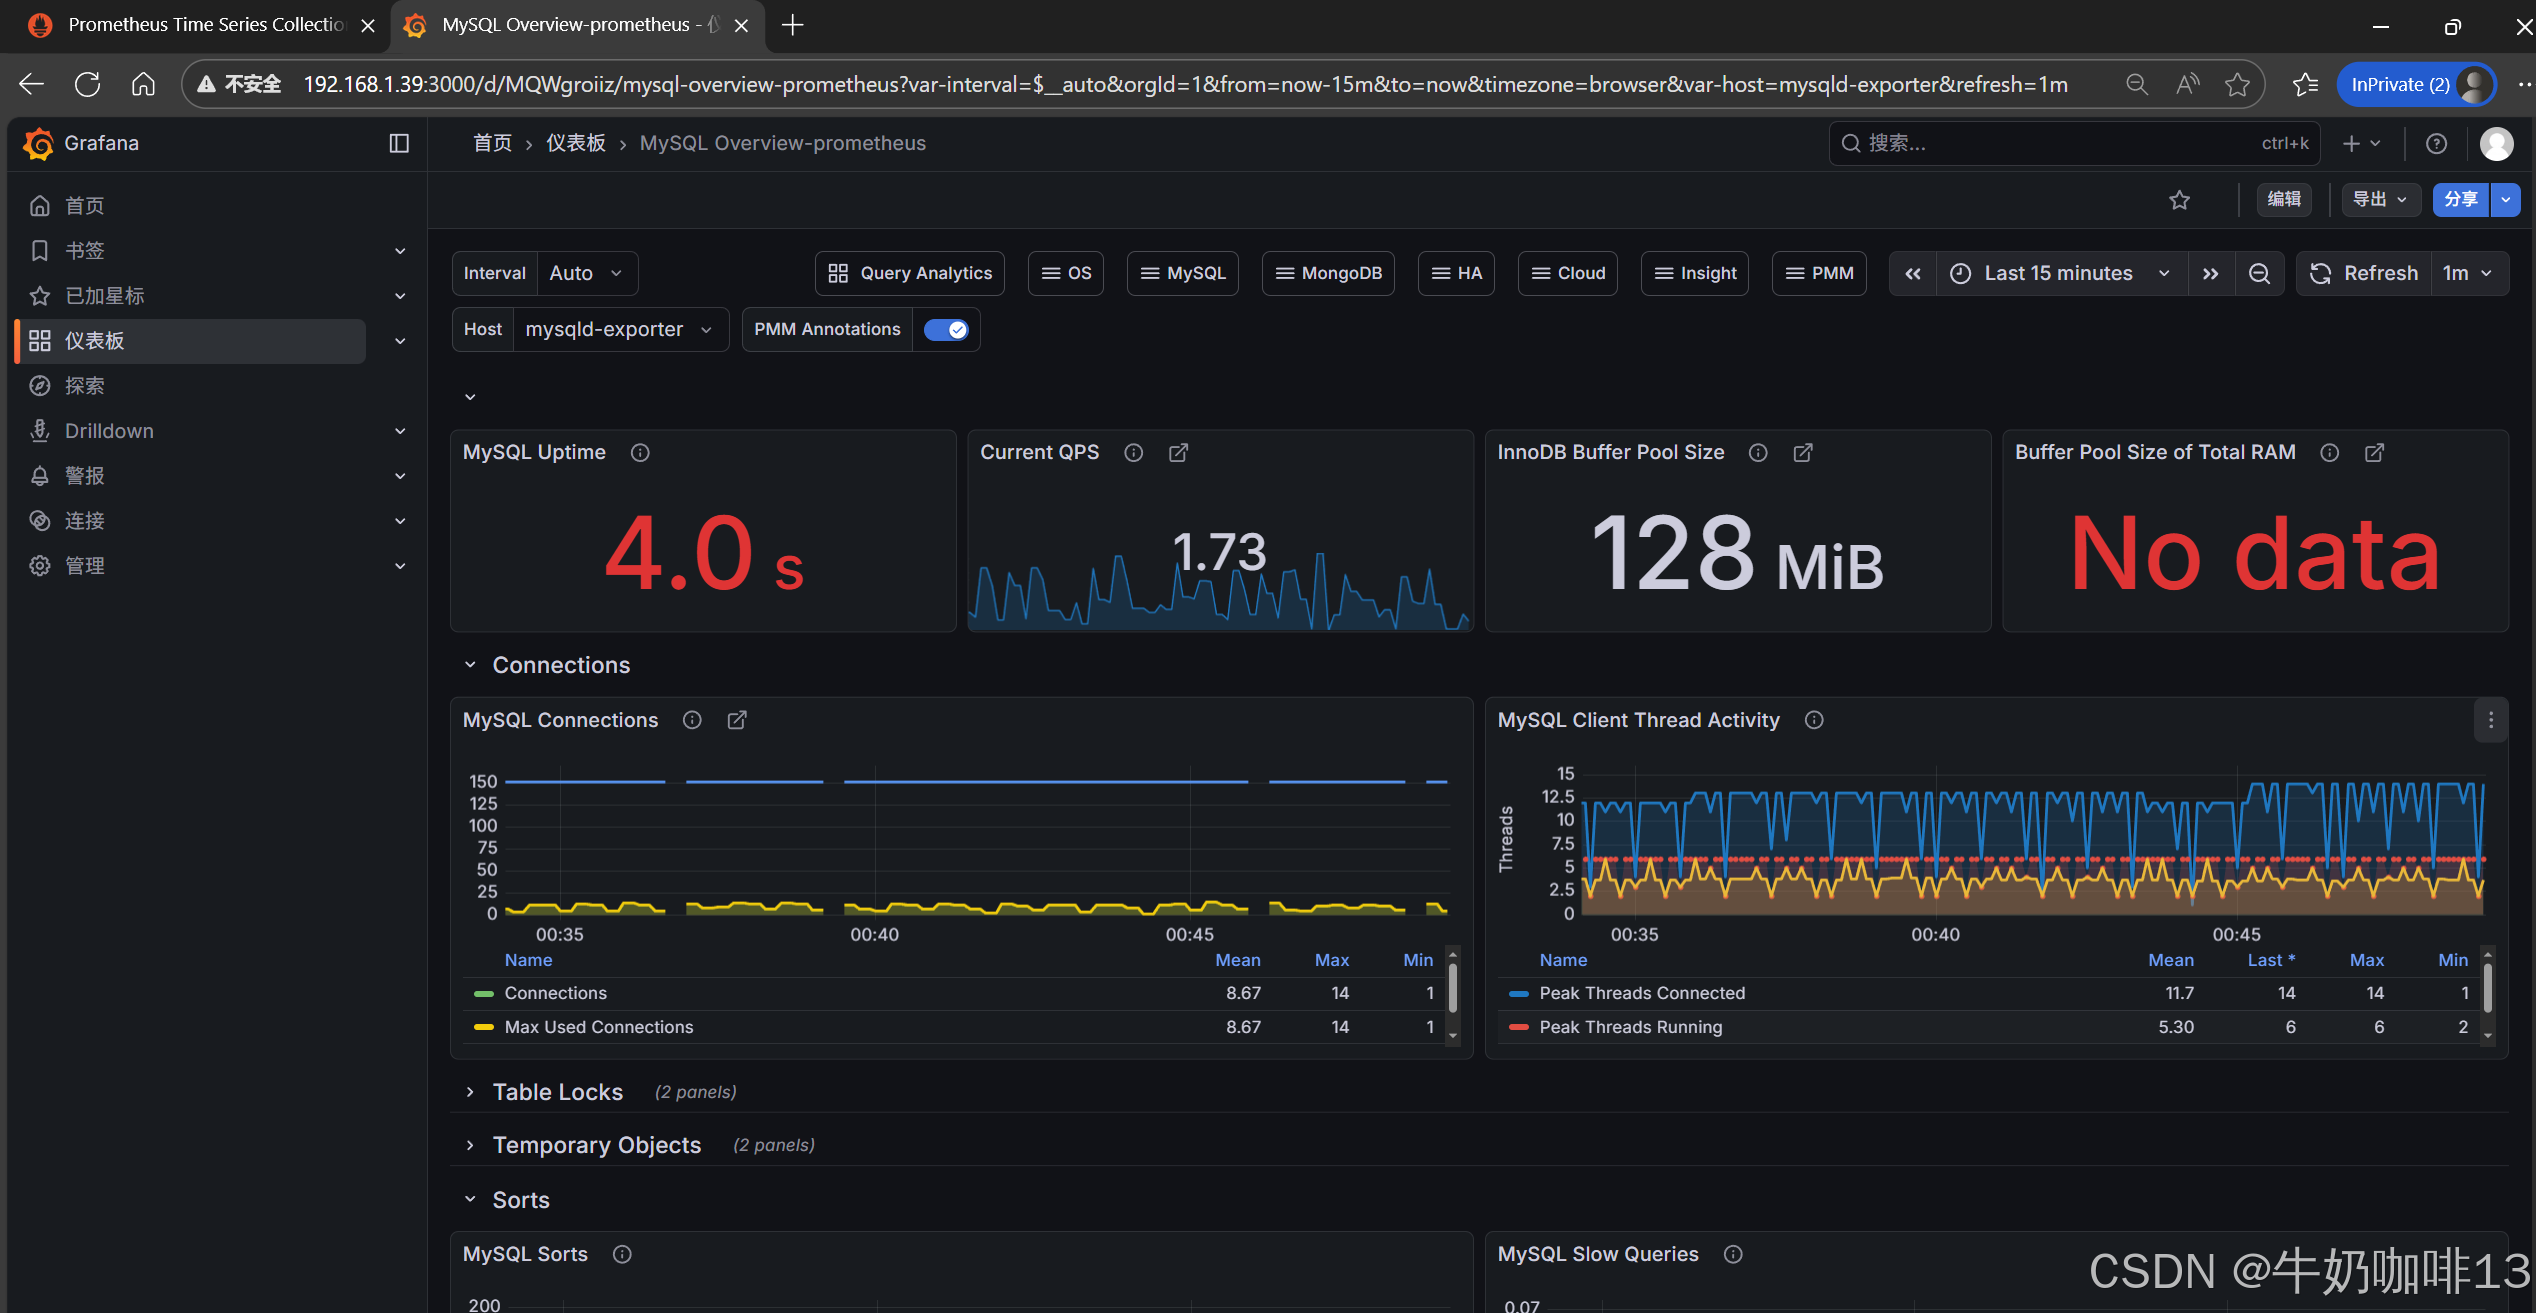Shift time range backward with arrows

coord(1913,273)
